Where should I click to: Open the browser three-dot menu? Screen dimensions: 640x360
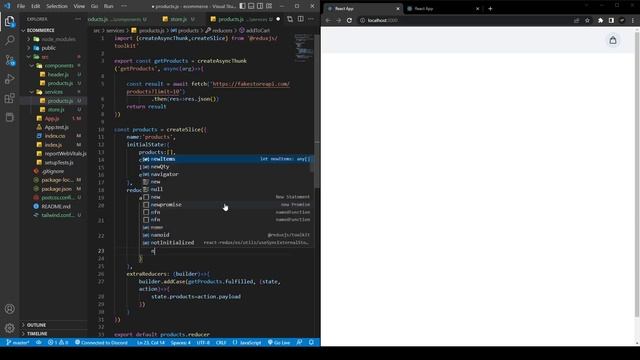(633, 20)
